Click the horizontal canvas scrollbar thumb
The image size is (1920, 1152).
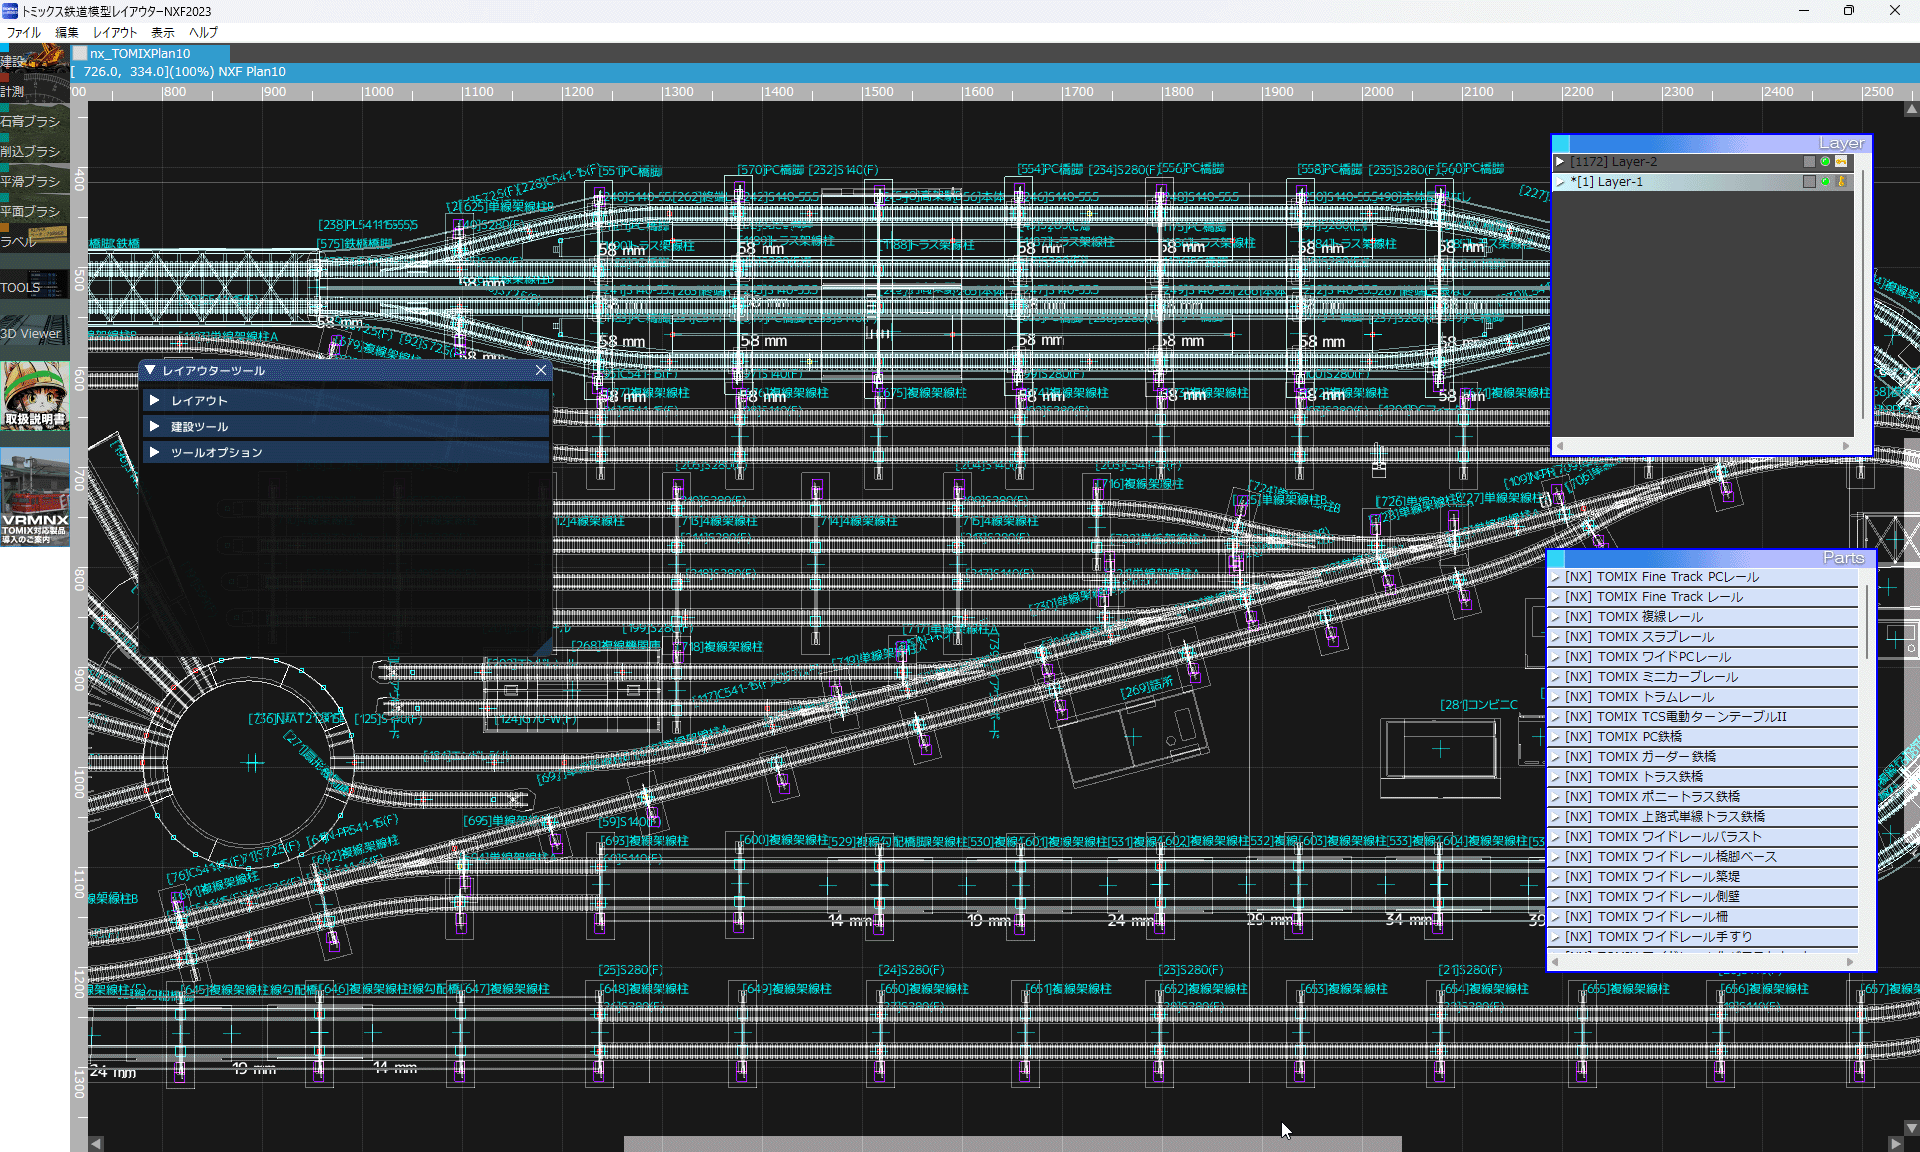1012,1143
